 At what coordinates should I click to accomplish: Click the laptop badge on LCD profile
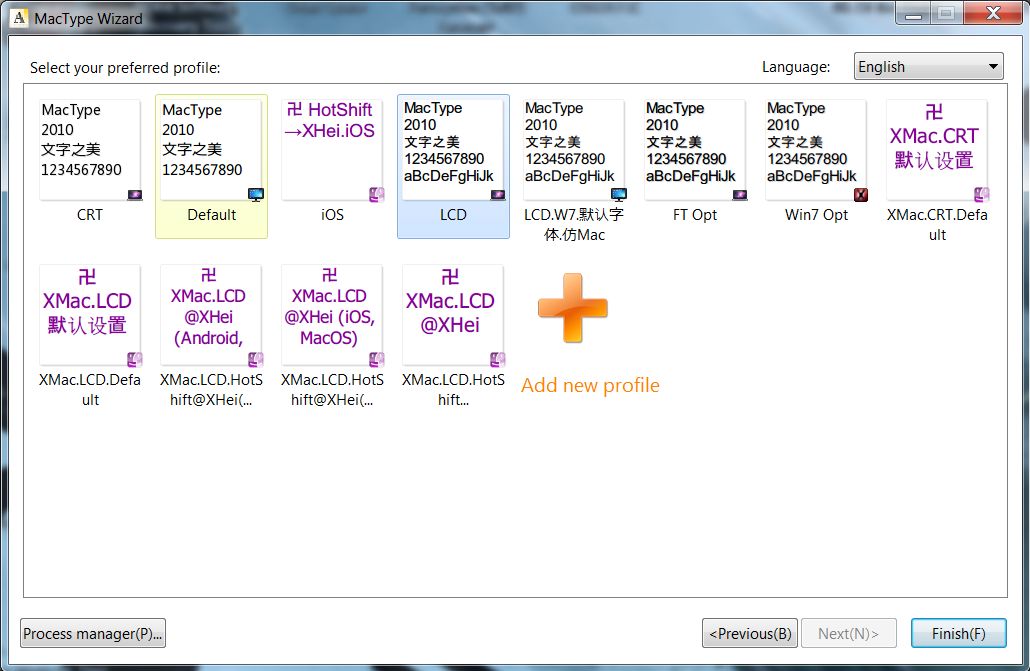pyautogui.click(x=498, y=195)
